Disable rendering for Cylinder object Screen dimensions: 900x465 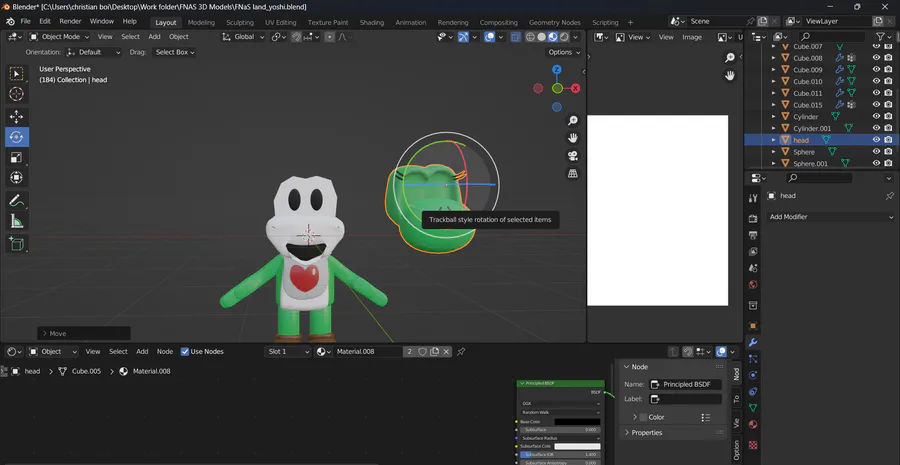tap(888, 117)
